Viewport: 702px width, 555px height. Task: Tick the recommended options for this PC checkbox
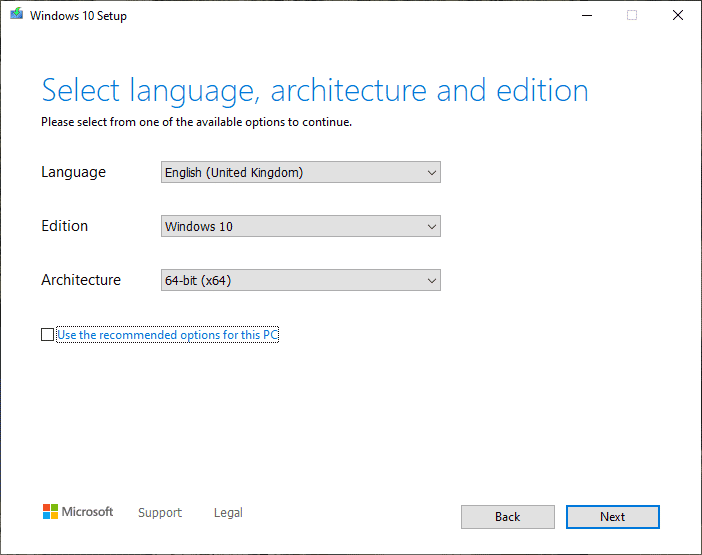(47, 335)
